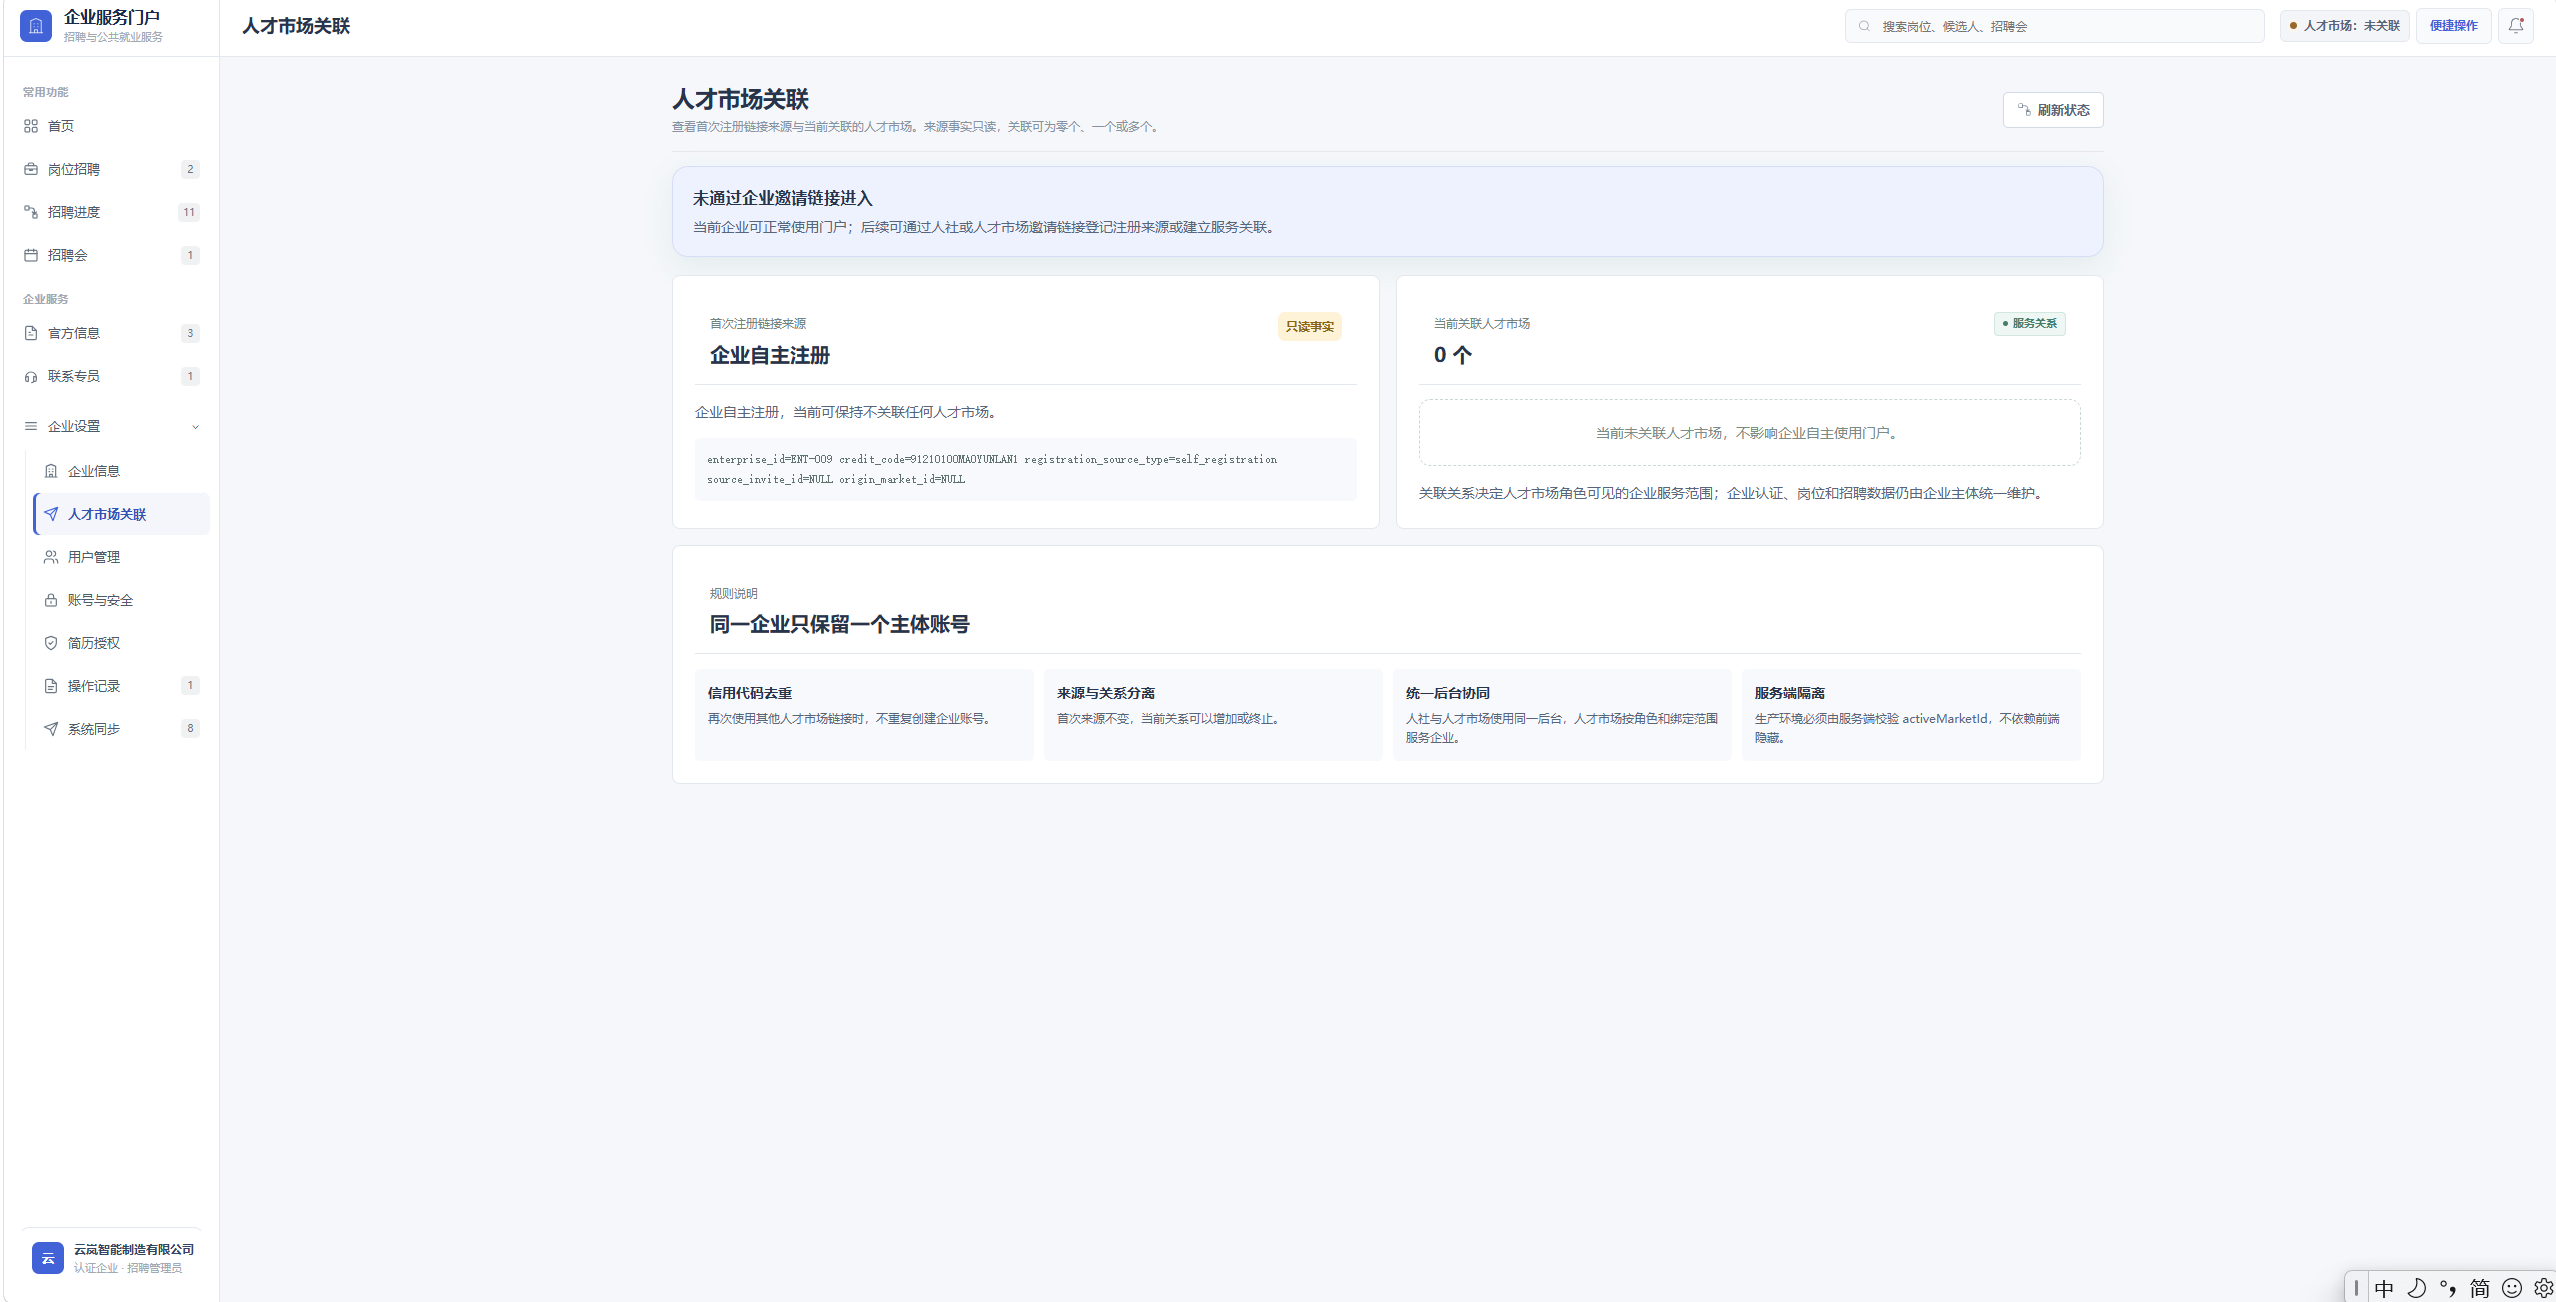Click the 招聘会 calendar icon
This screenshot has height=1302, width=2556.
coord(31,255)
